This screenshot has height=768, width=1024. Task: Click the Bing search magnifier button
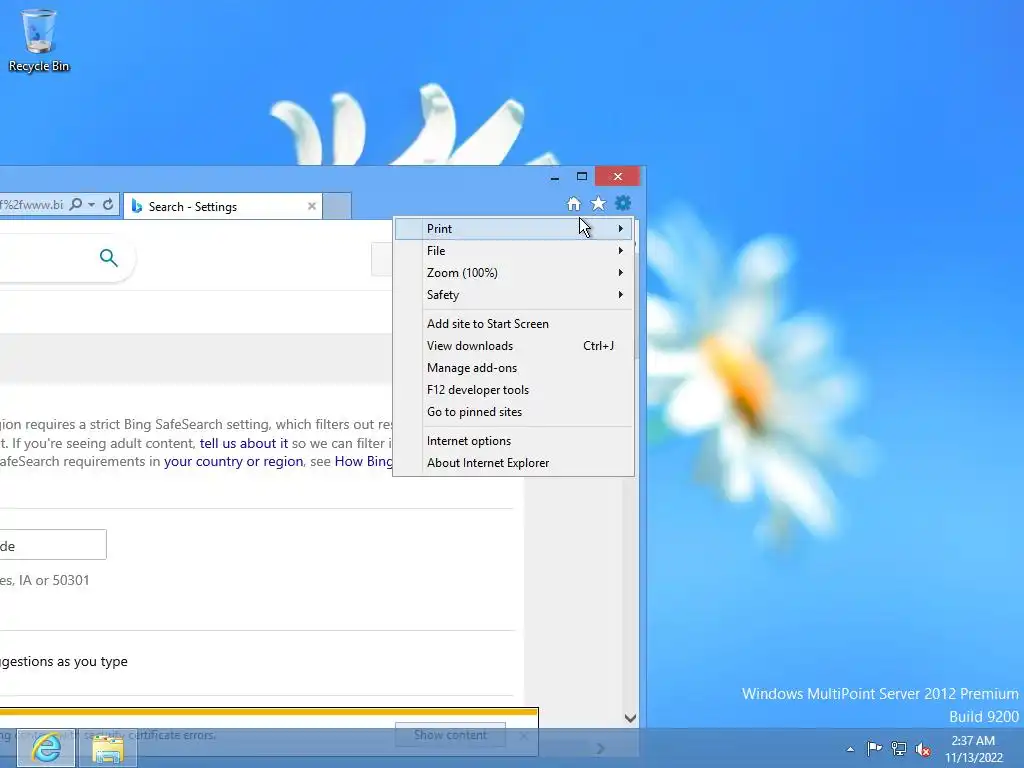pos(108,258)
